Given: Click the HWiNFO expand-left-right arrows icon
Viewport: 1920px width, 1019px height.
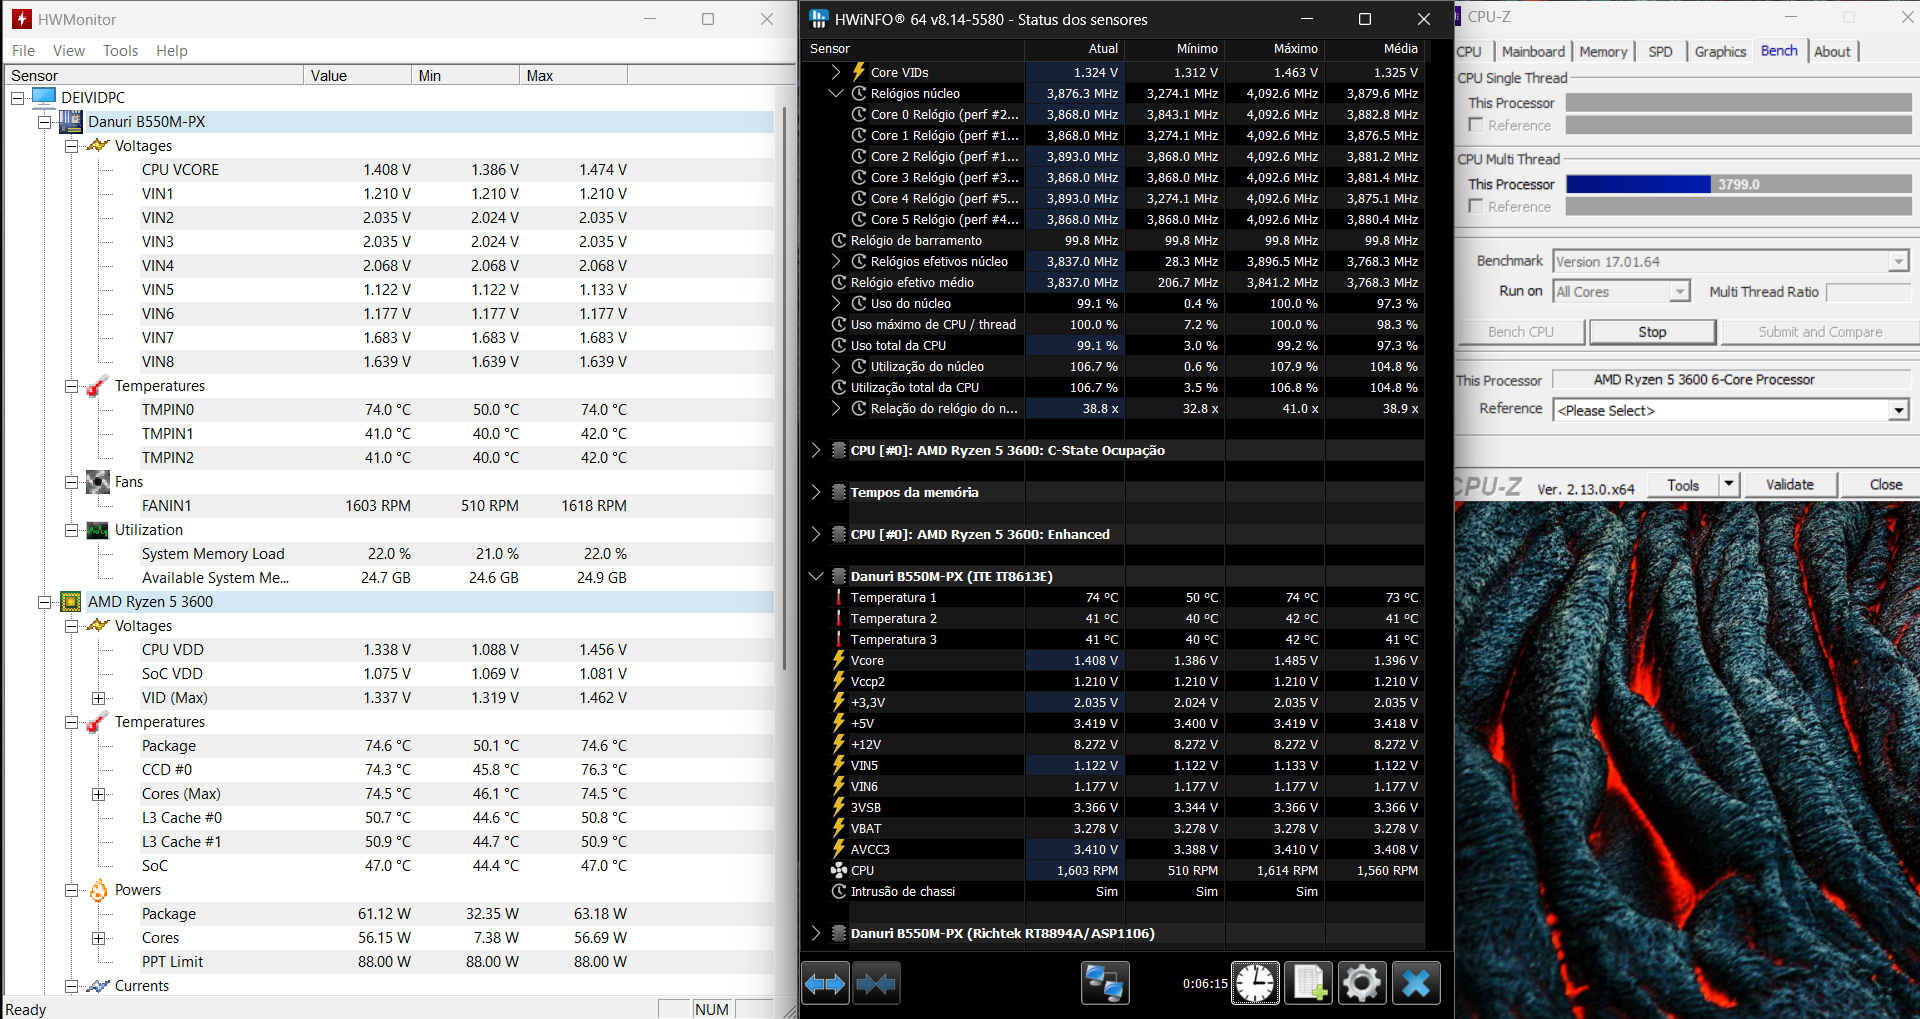Looking at the screenshot, I should [825, 984].
